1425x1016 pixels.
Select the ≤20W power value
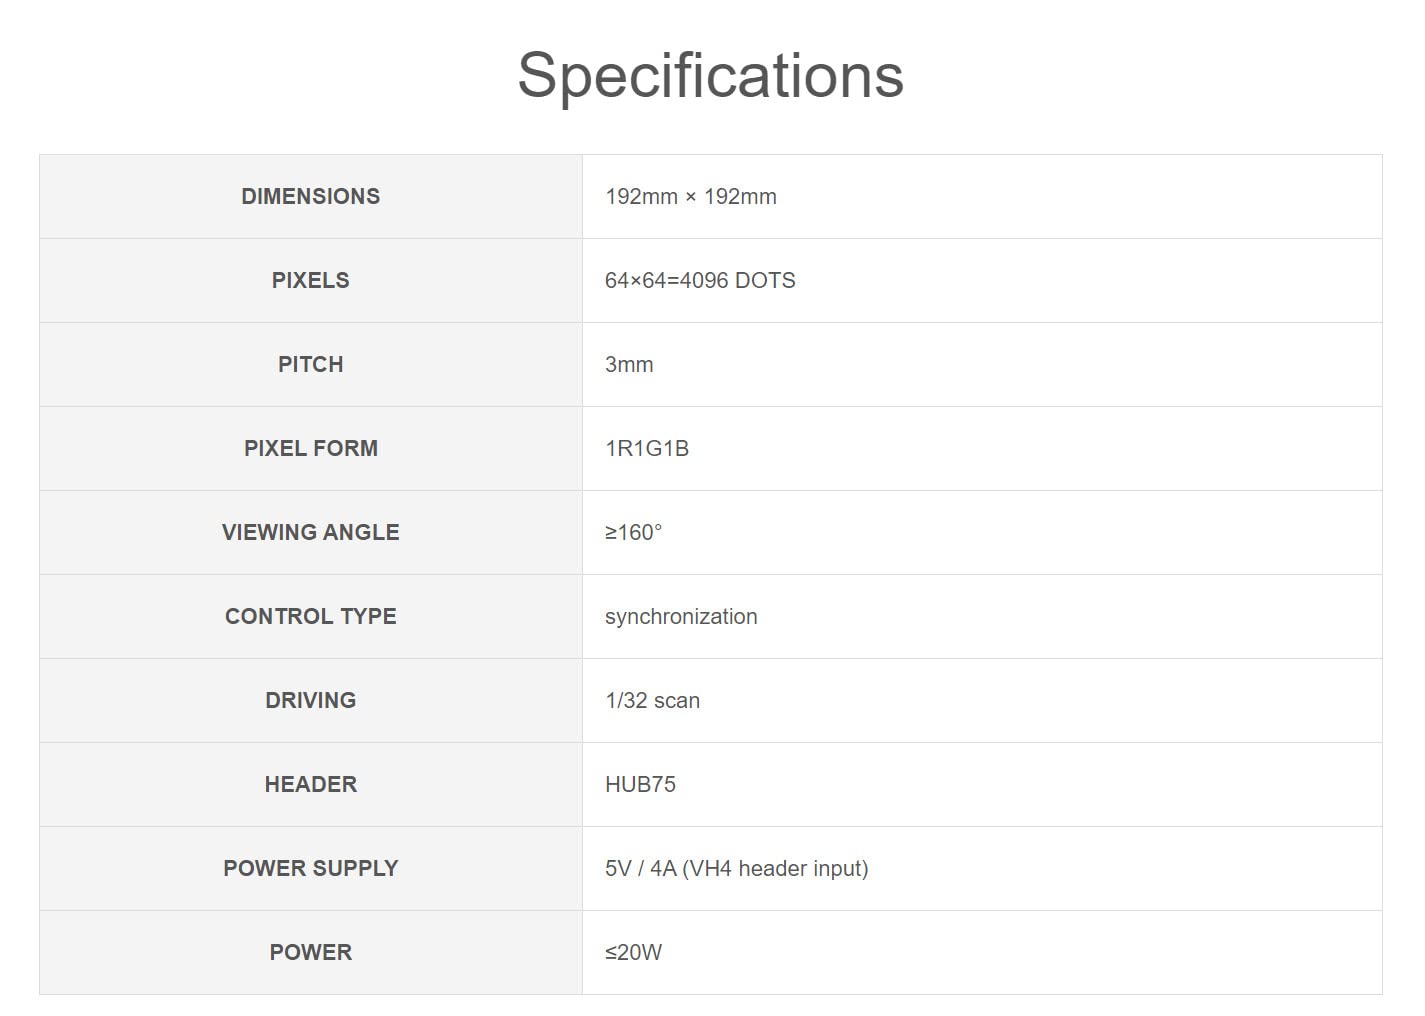pos(633,952)
